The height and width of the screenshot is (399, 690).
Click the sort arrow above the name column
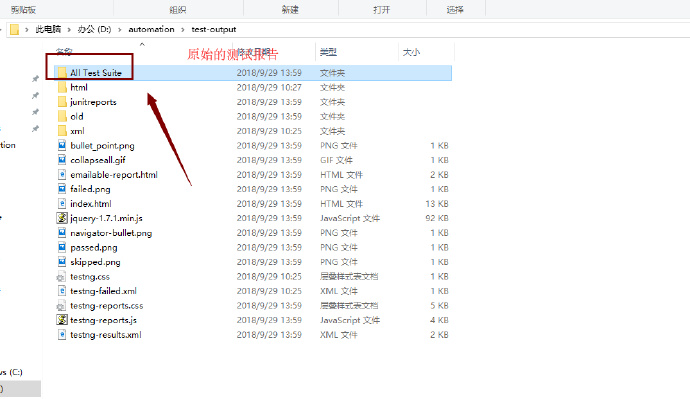pos(142,44)
